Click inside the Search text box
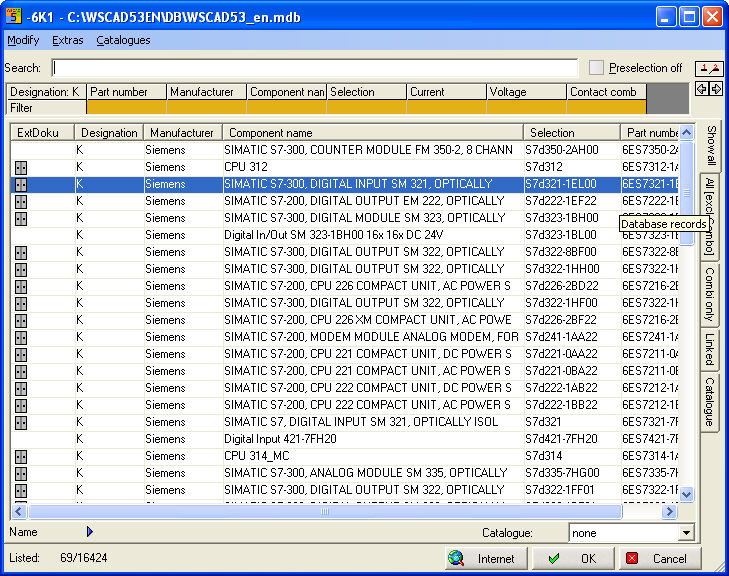Screen dimensions: 729x576 pyautogui.click(x=315, y=68)
